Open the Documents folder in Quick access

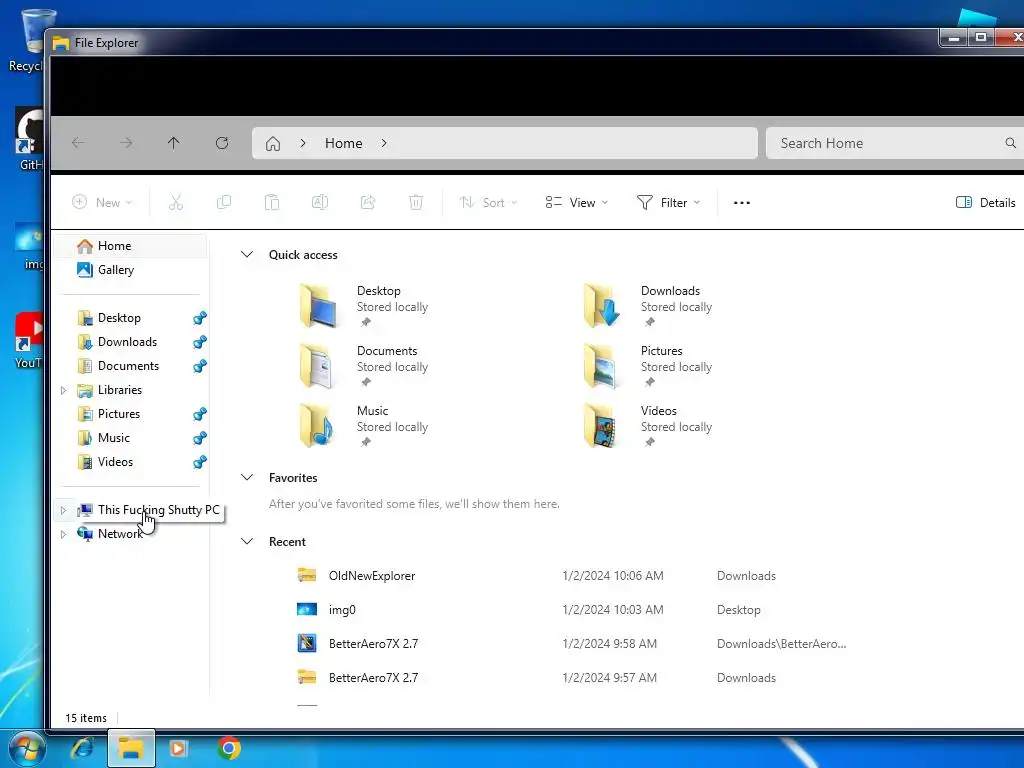pos(366,366)
